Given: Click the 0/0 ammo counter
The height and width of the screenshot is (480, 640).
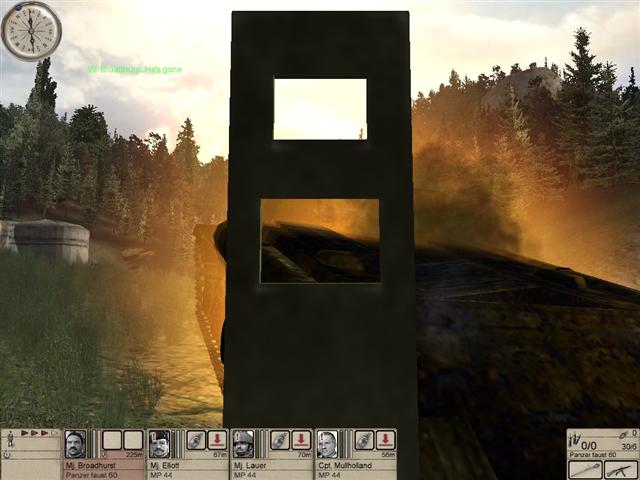Looking at the screenshot, I should click(589, 446).
